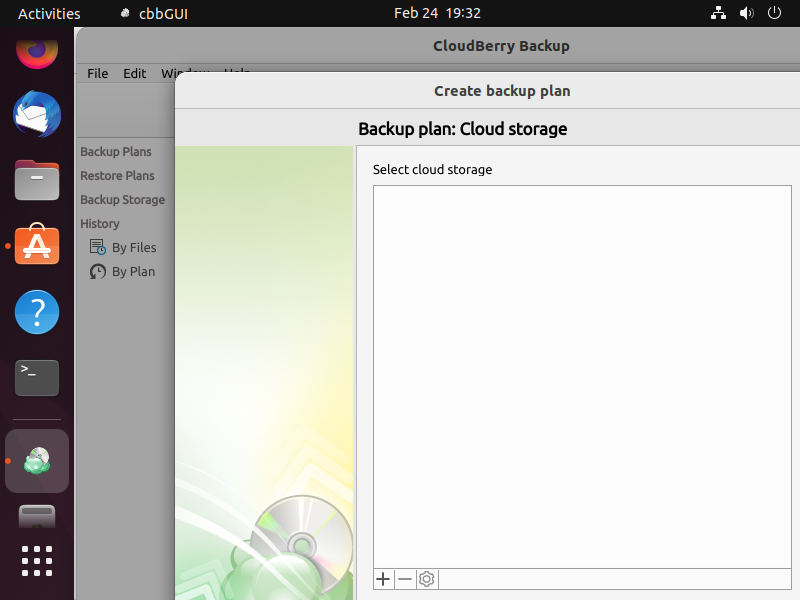The width and height of the screenshot is (800, 600).
Task: Click CloudBerry Backup dock icon
Action: (x=37, y=461)
